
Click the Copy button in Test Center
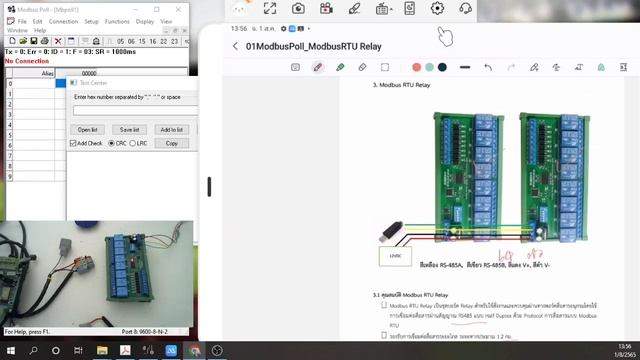171,143
